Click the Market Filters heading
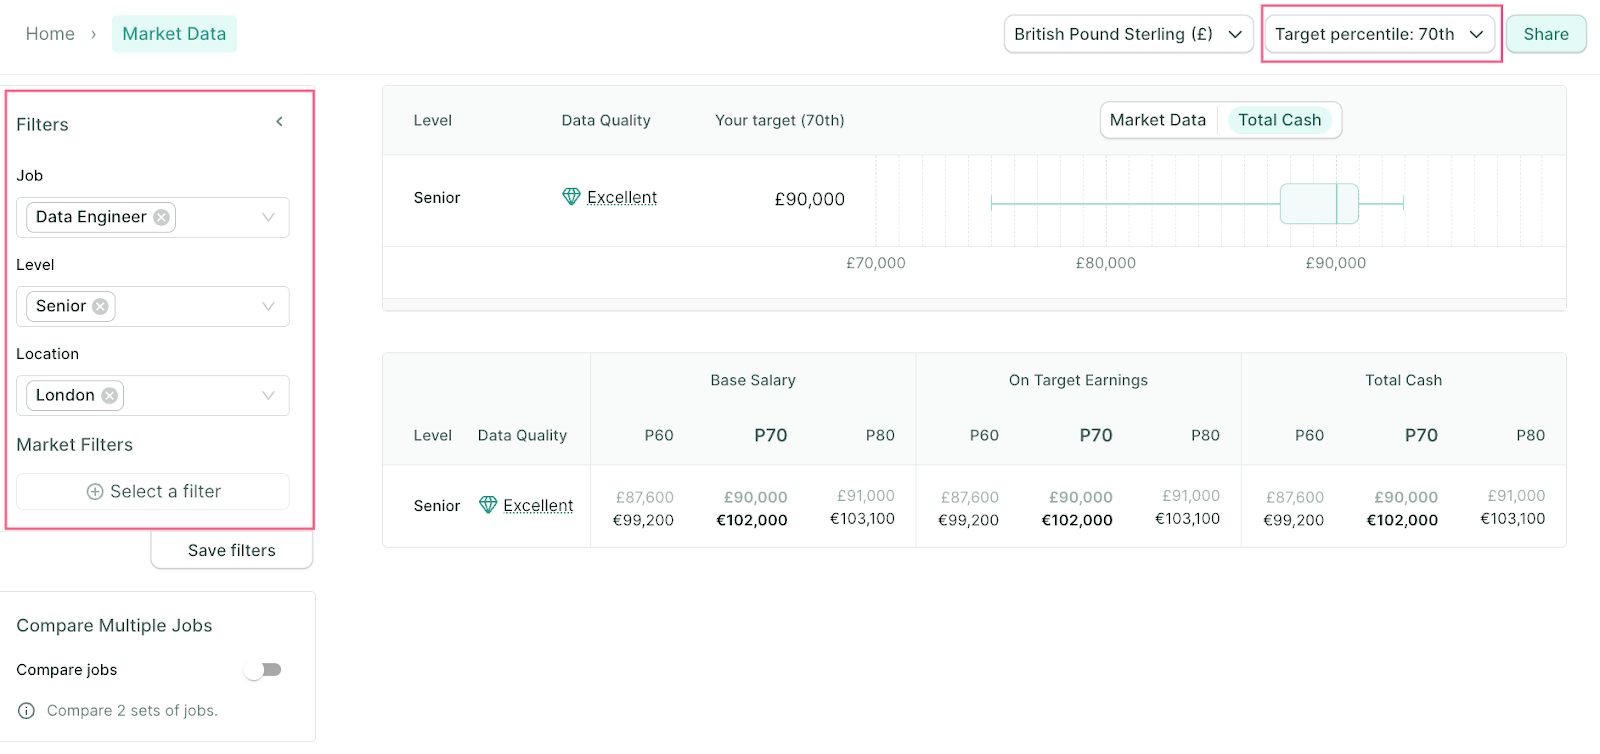Screen dimensions: 1600x754 (x=74, y=445)
